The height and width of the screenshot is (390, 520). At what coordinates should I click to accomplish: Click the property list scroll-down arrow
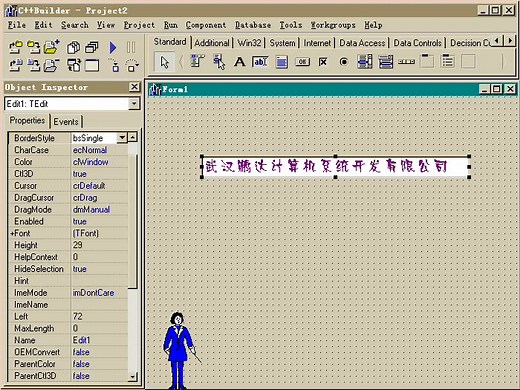coord(133,377)
